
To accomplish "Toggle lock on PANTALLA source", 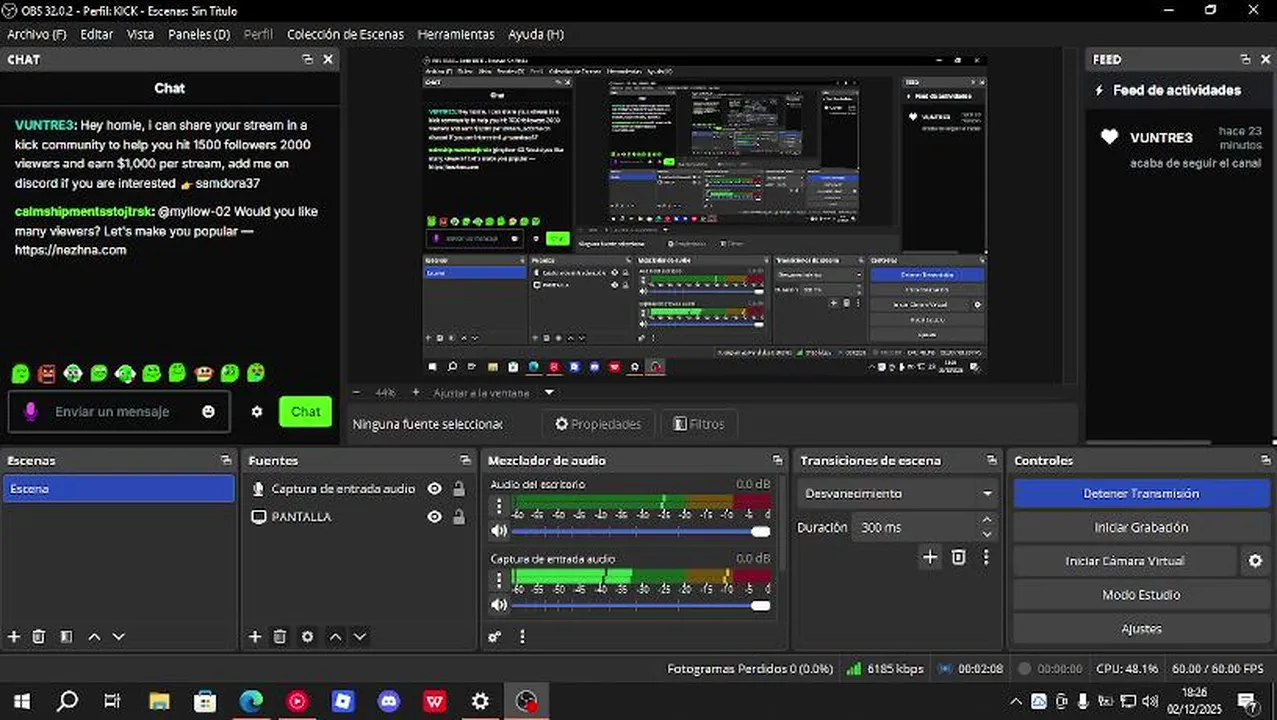I will tap(459, 517).
